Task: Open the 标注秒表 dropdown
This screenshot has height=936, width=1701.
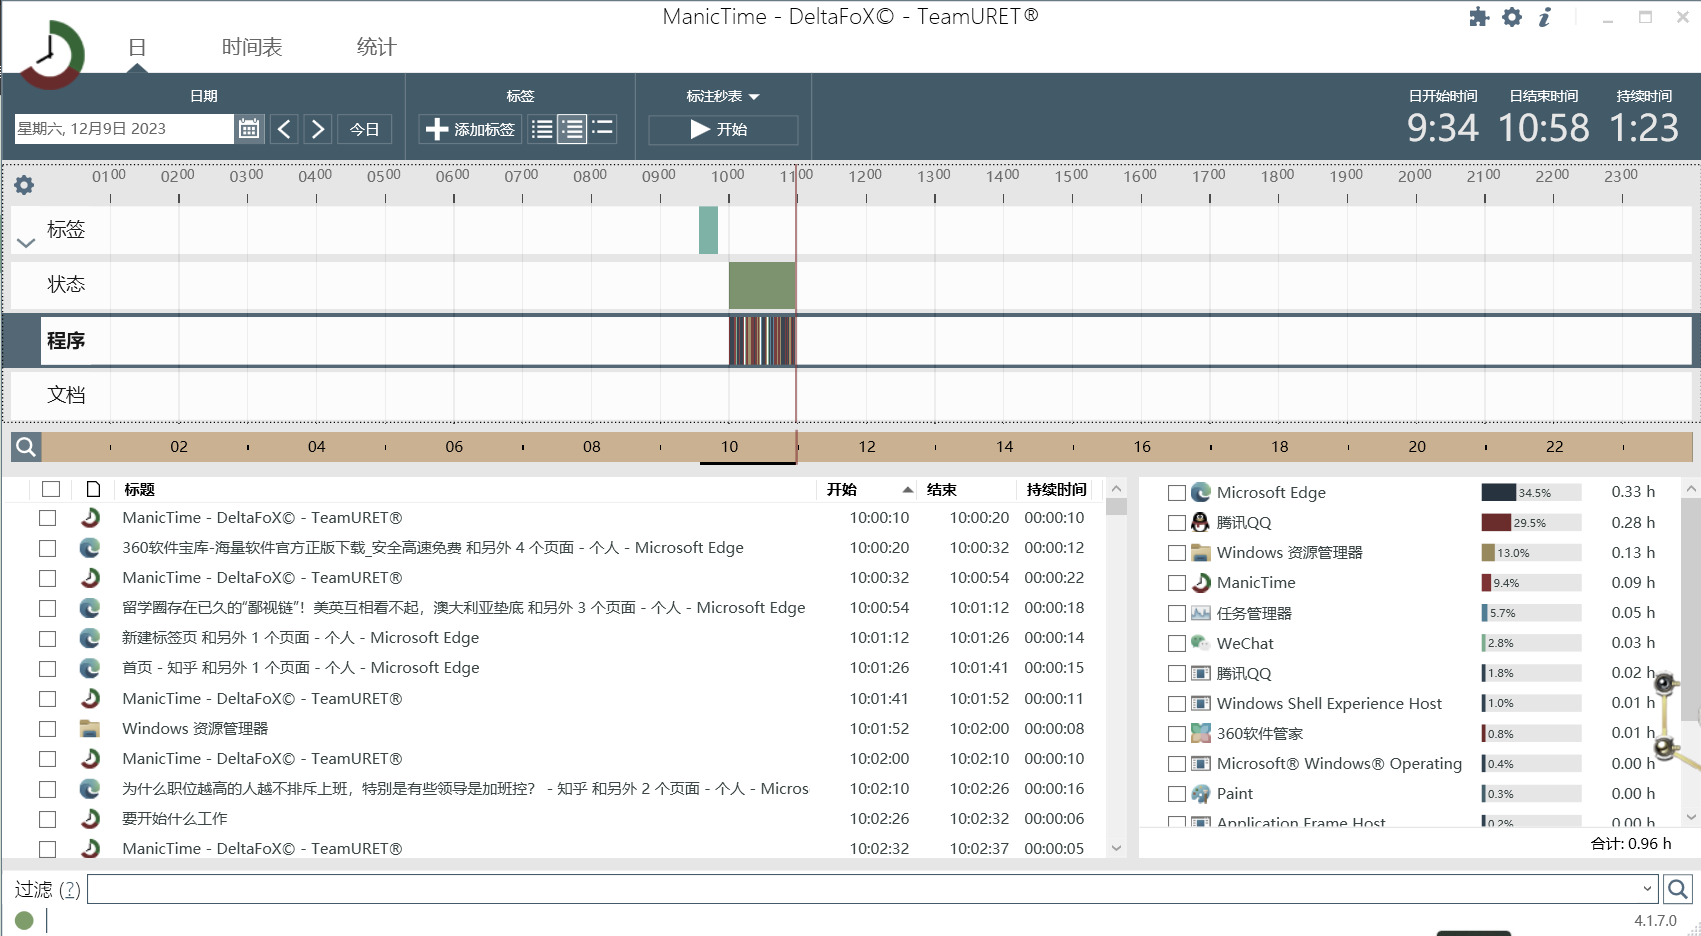Action: tap(723, 96)
